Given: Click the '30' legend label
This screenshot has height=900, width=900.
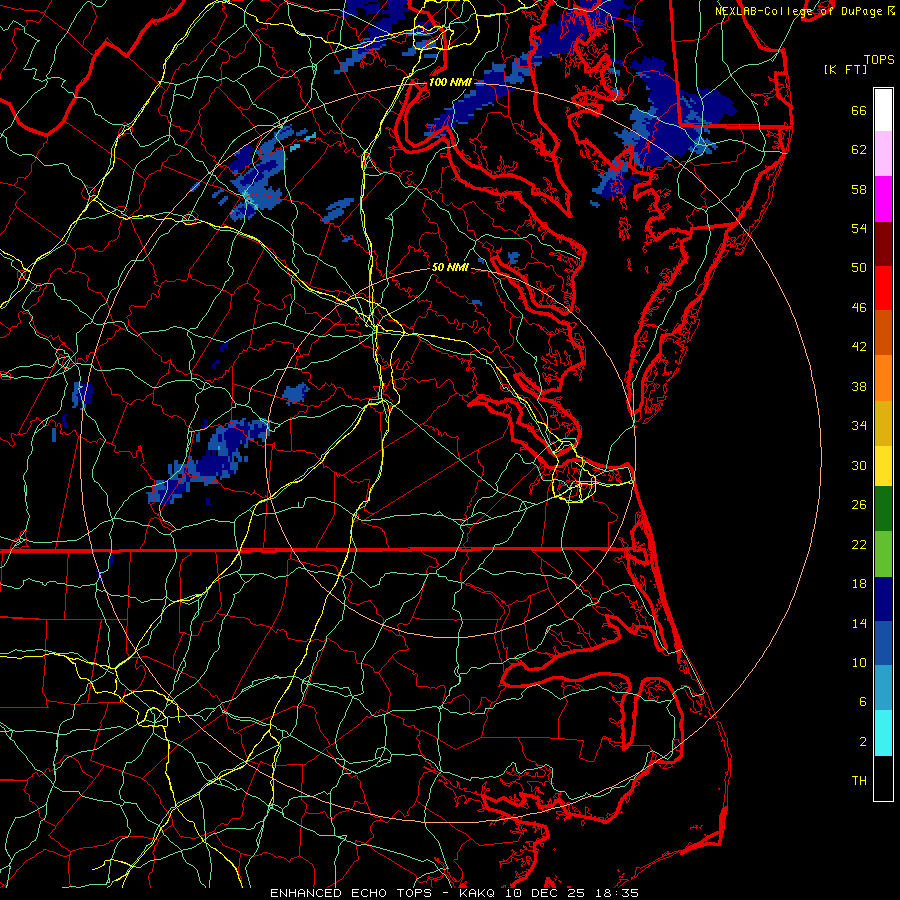Looking at the screenshot, I should click(859, 465).
